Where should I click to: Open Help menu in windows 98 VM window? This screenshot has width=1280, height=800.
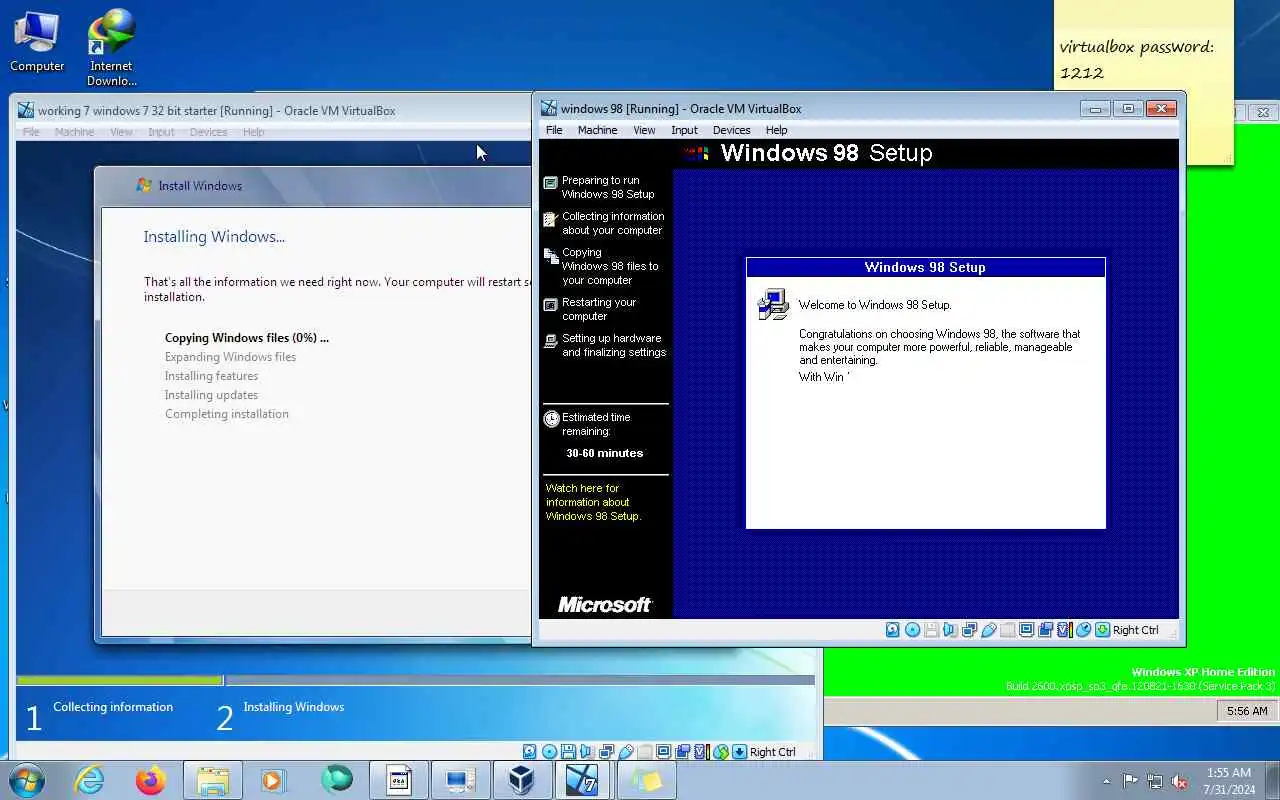tap(776, 130)
